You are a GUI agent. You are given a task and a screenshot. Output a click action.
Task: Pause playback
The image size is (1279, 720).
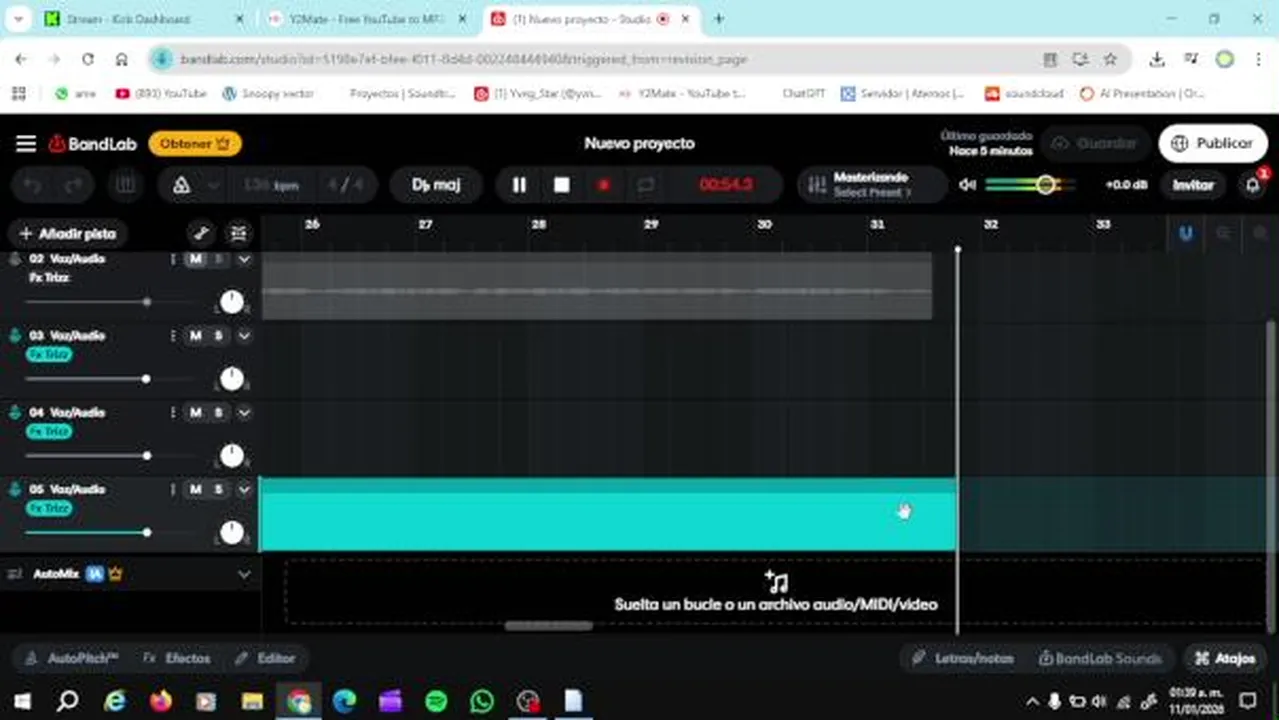point(519,185)
